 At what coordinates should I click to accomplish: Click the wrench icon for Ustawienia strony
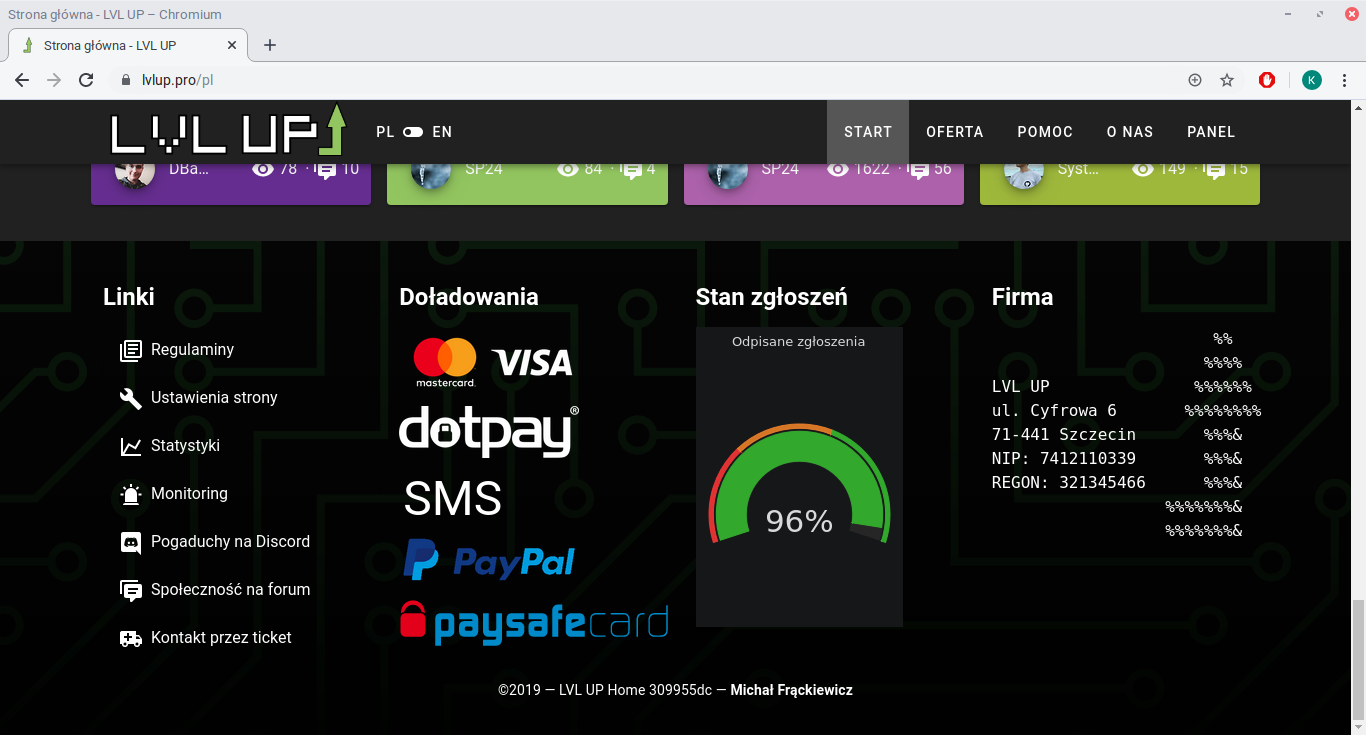[130, 398]
